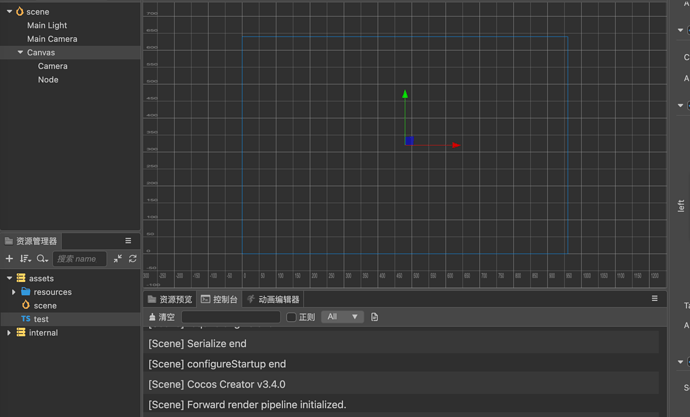Collapse the Canvas node arrow
Viewport: 690px width, 417px height.
pyautogui.click(x=20, y=52)
